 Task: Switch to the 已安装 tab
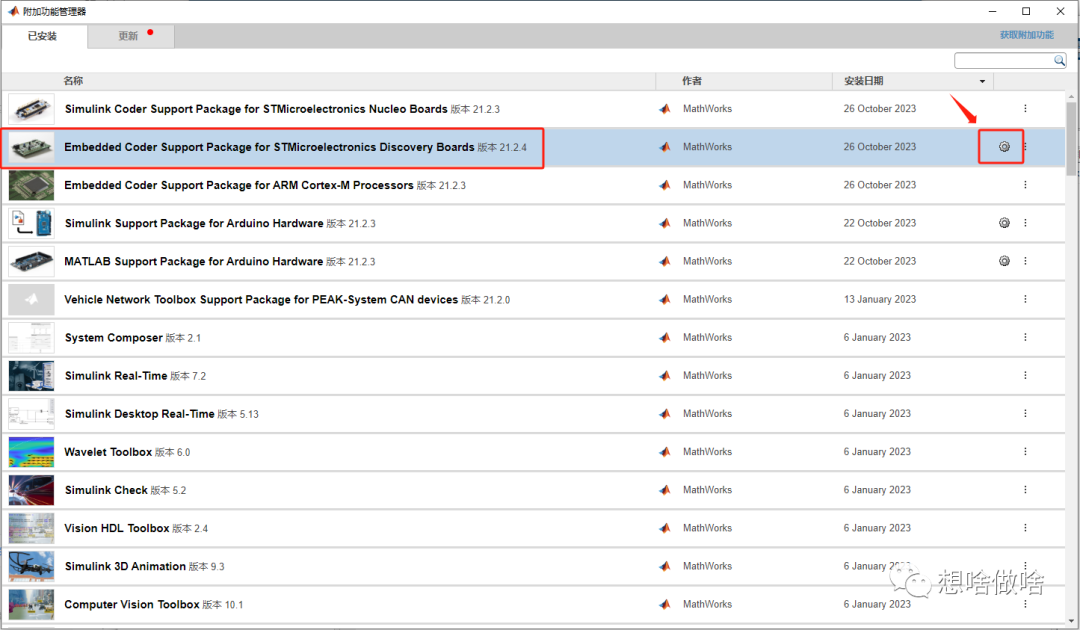click(x=43, y=36)
